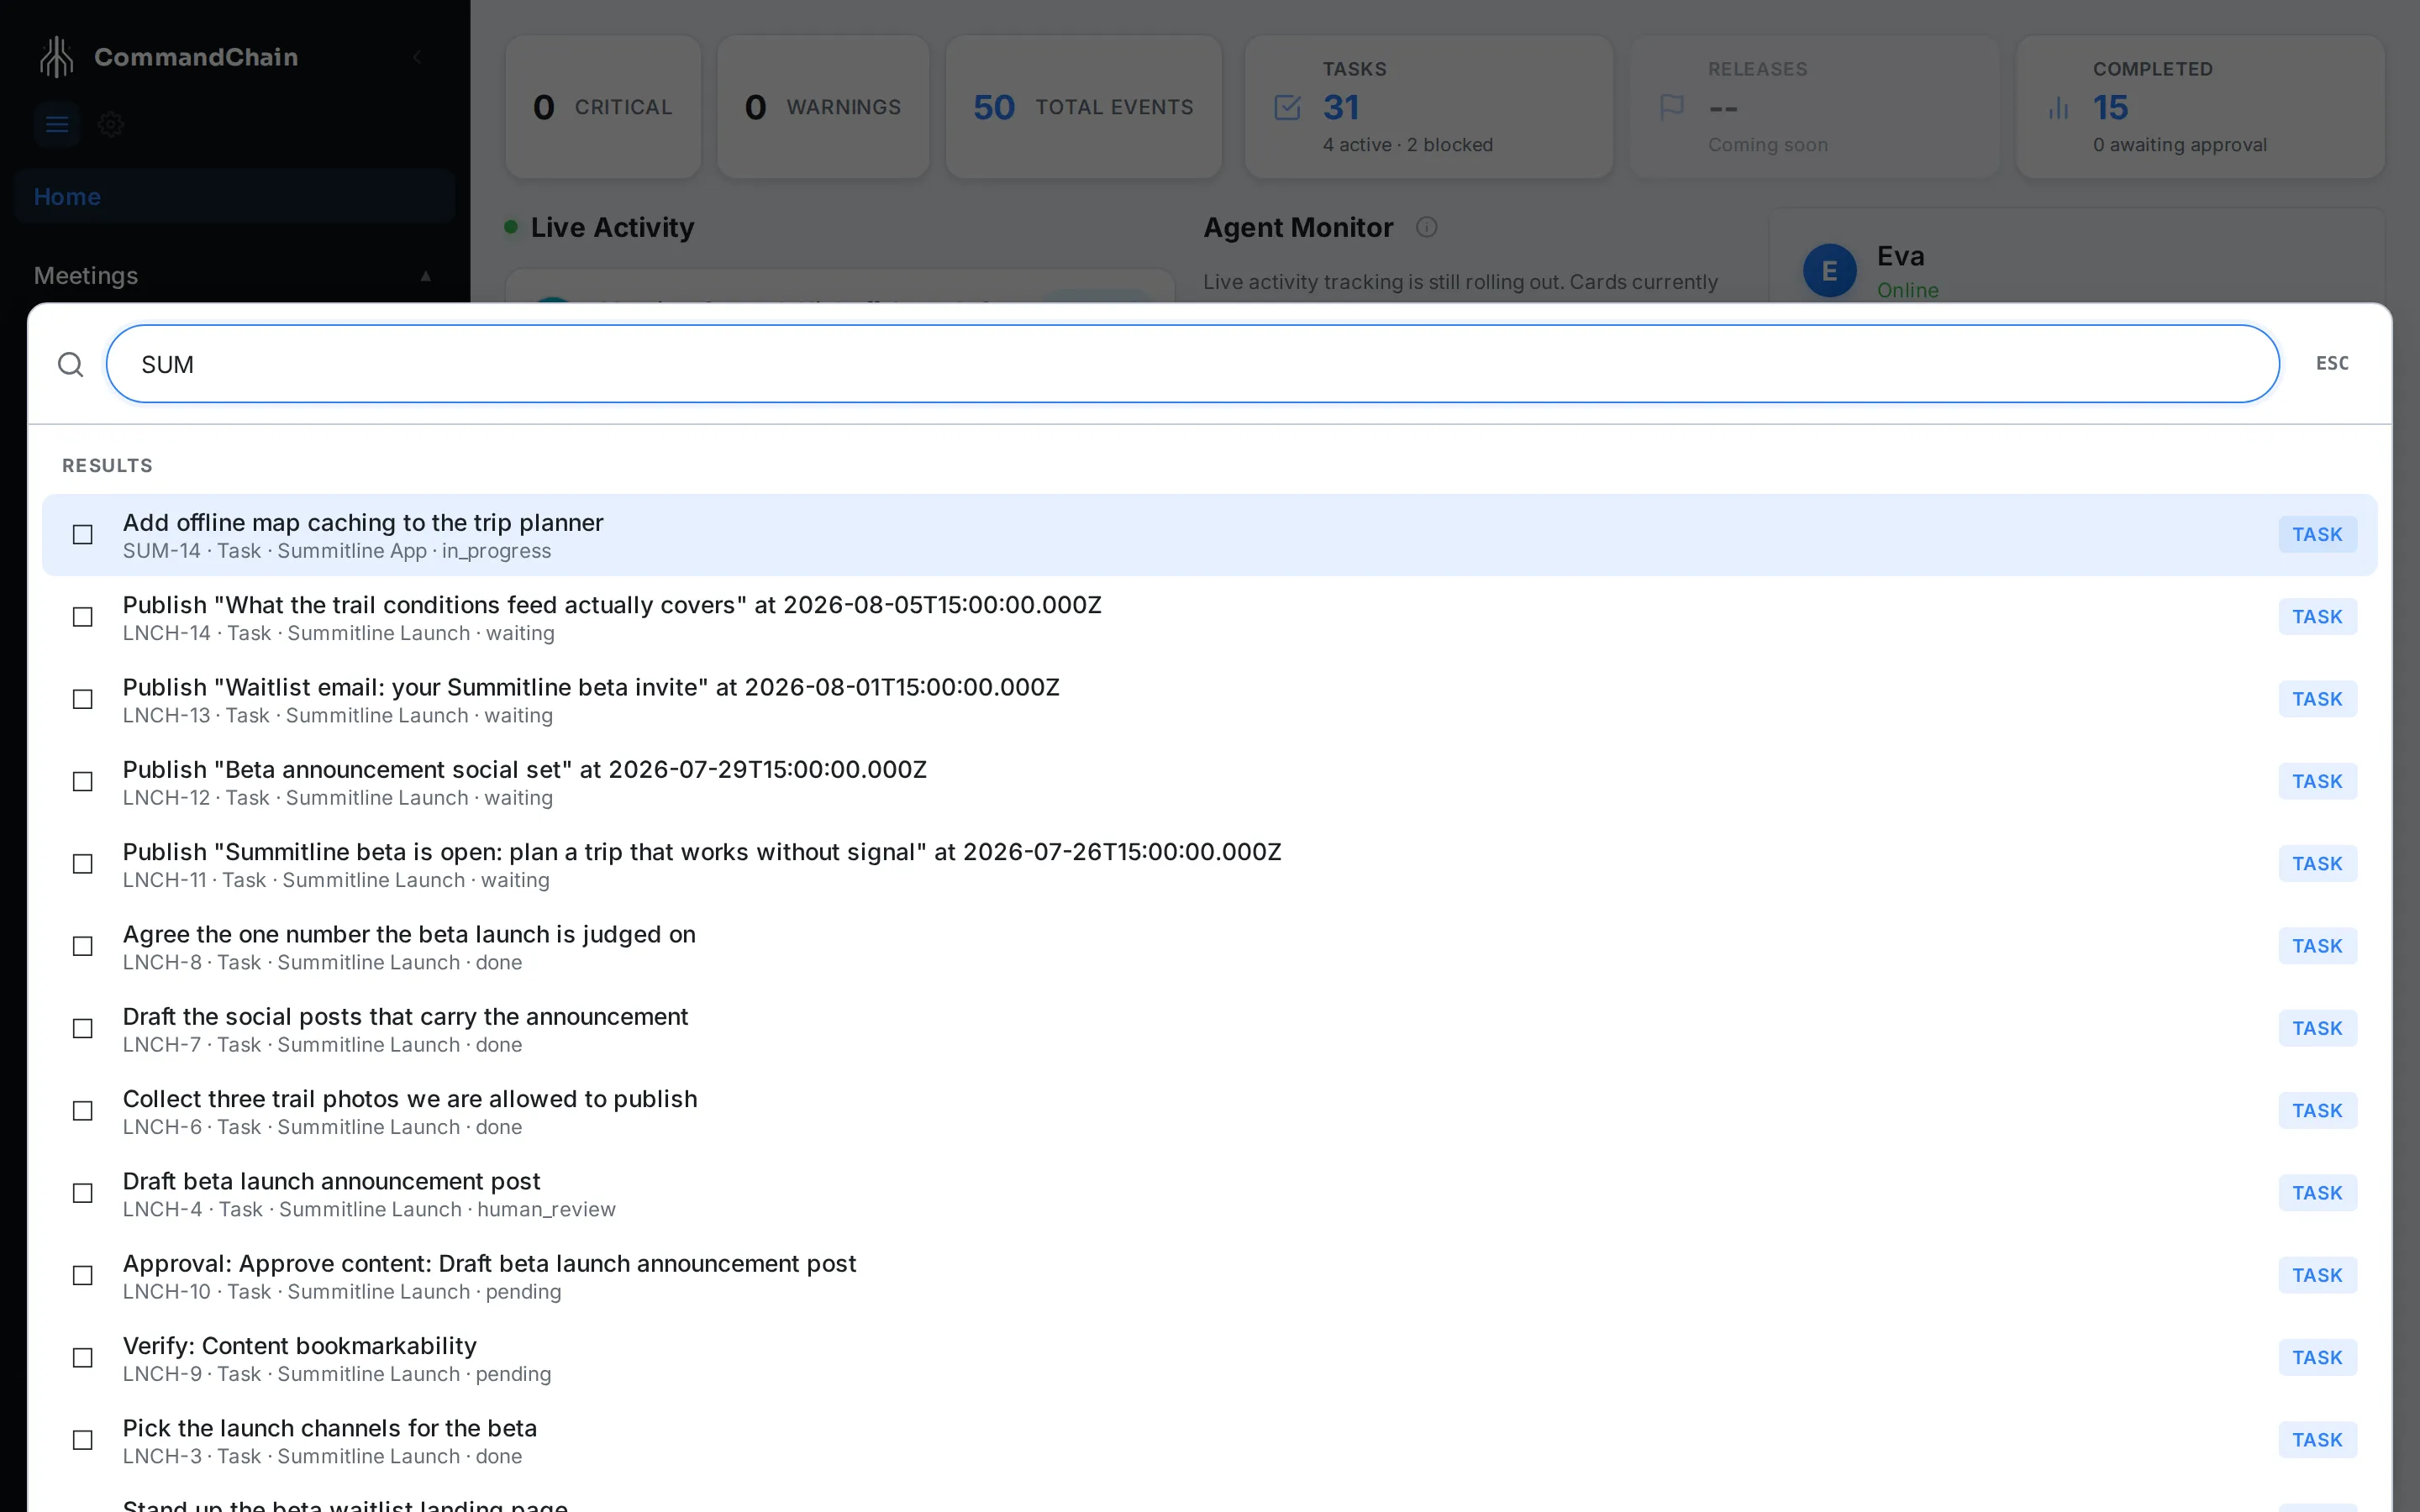Select checkbox next to Verify: Content bookmarkability

(83, 1358)
